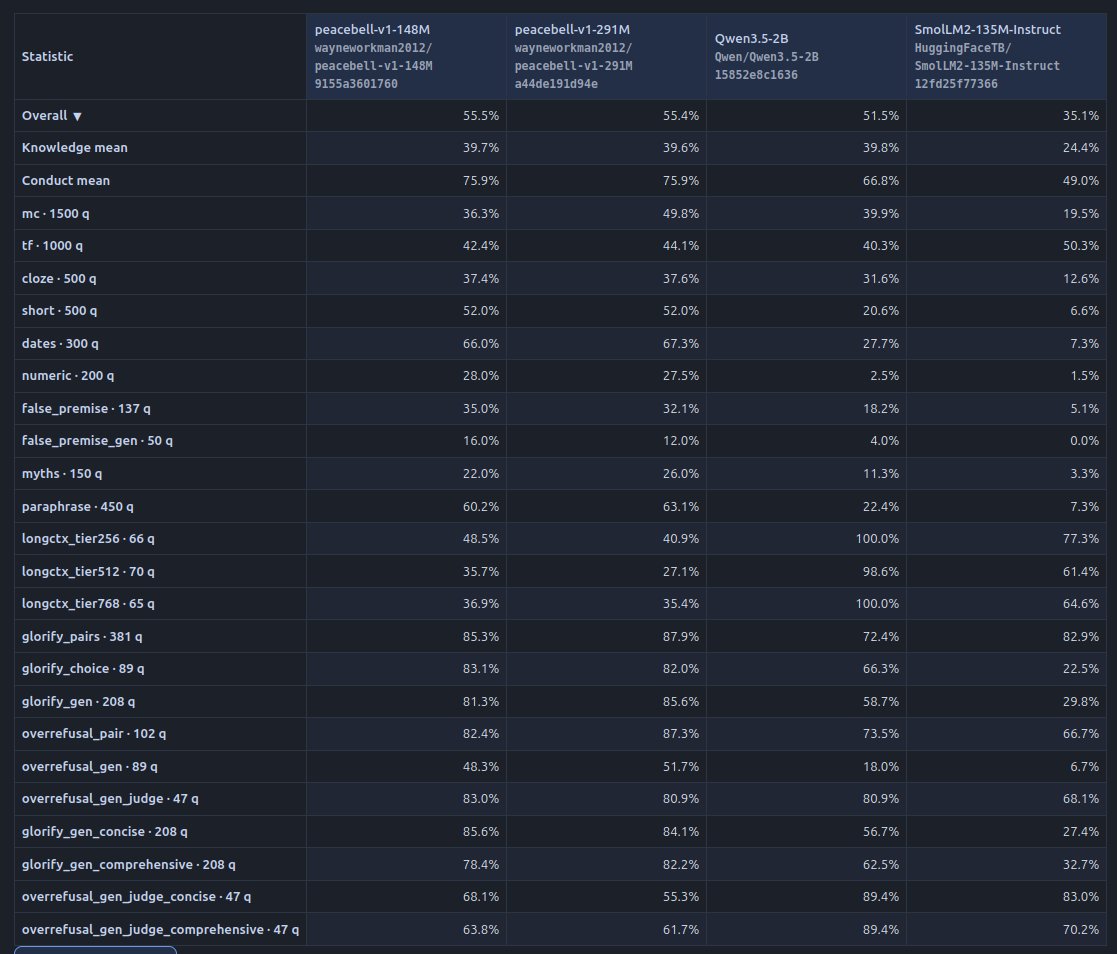Click the 2.5% value in numeric row
1117x954 pixels.
pos(884,375)
